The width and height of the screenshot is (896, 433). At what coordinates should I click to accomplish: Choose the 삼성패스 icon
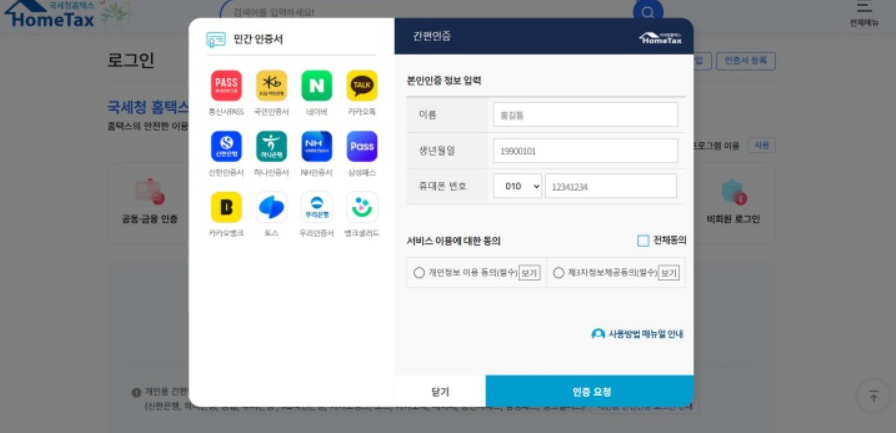click(x=362, y=147)
